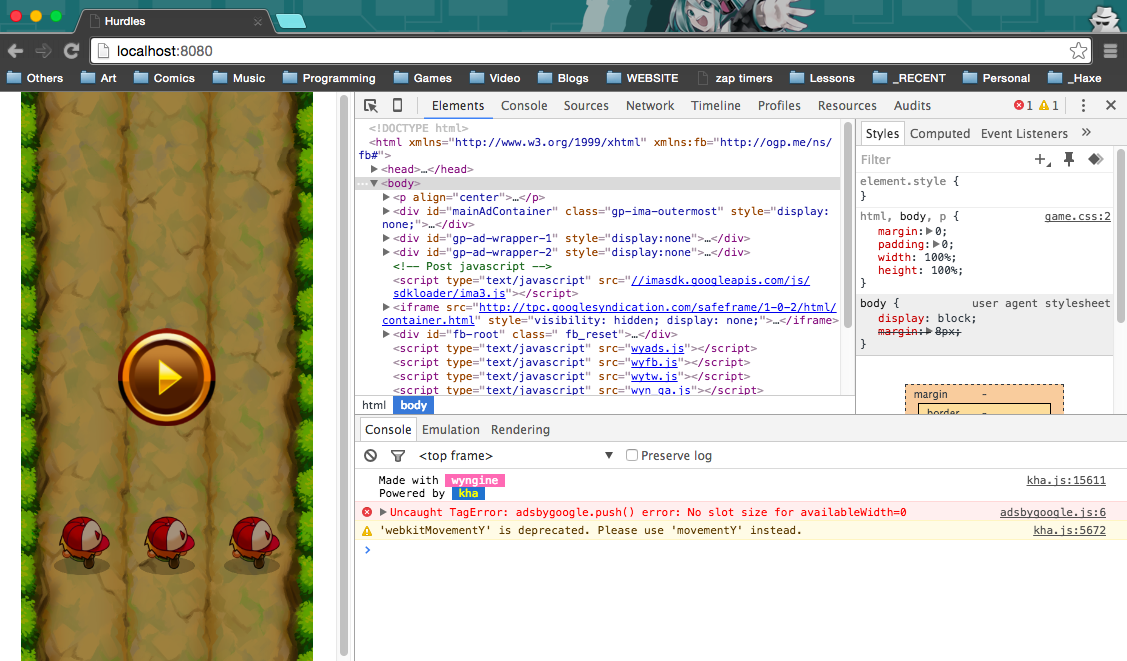Expand the mainAdContainer div node
The image size is (1127, 661).
[386, 211]
